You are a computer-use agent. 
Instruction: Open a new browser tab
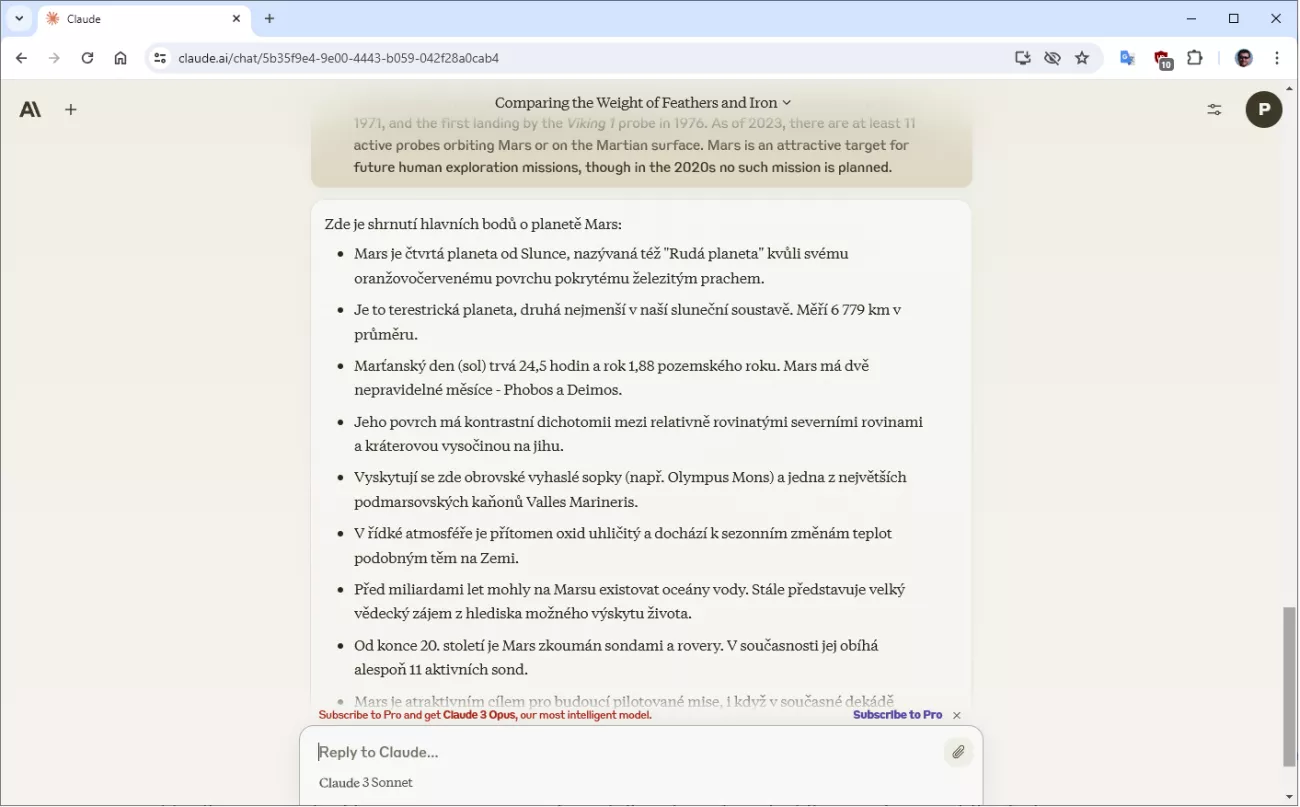[x=269, y=18]
